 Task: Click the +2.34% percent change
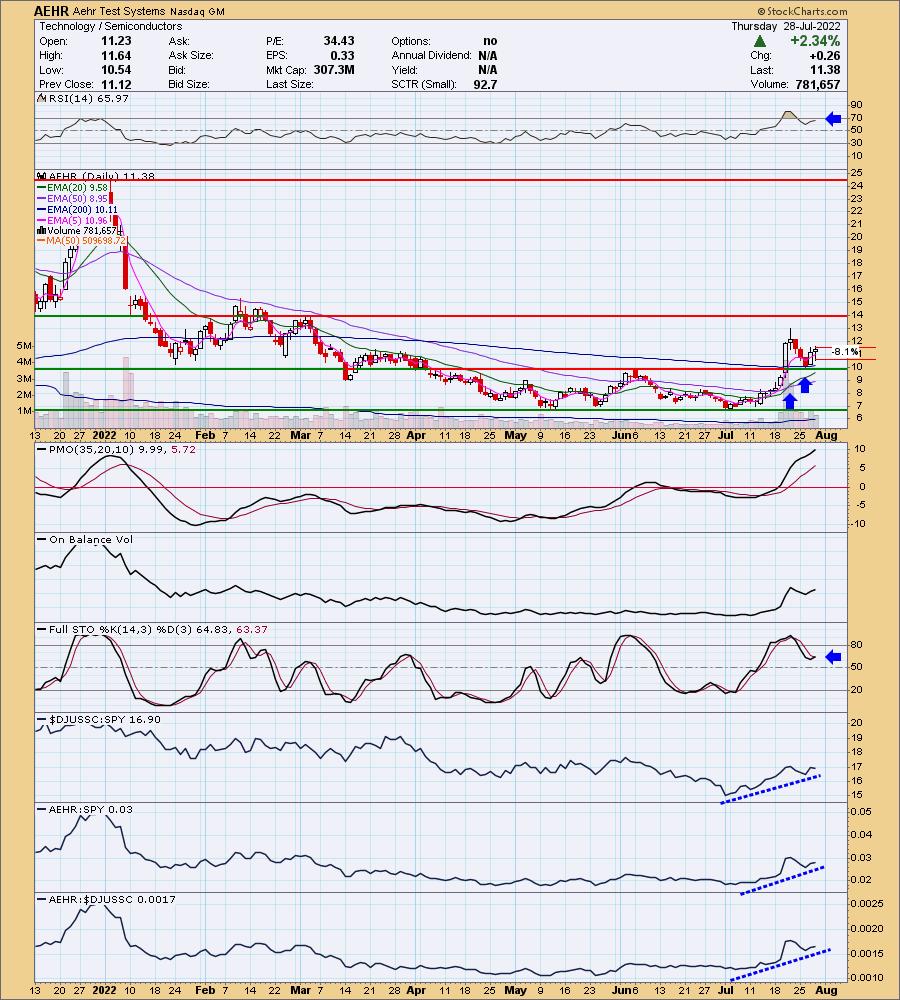coord(815,41)
